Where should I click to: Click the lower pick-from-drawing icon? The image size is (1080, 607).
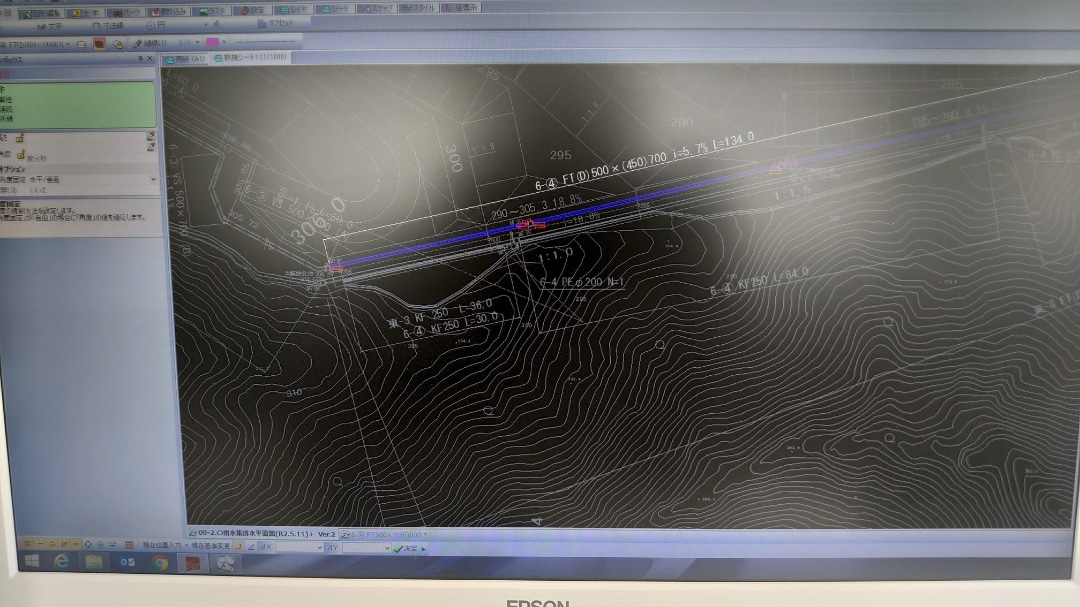click(151, 146)
